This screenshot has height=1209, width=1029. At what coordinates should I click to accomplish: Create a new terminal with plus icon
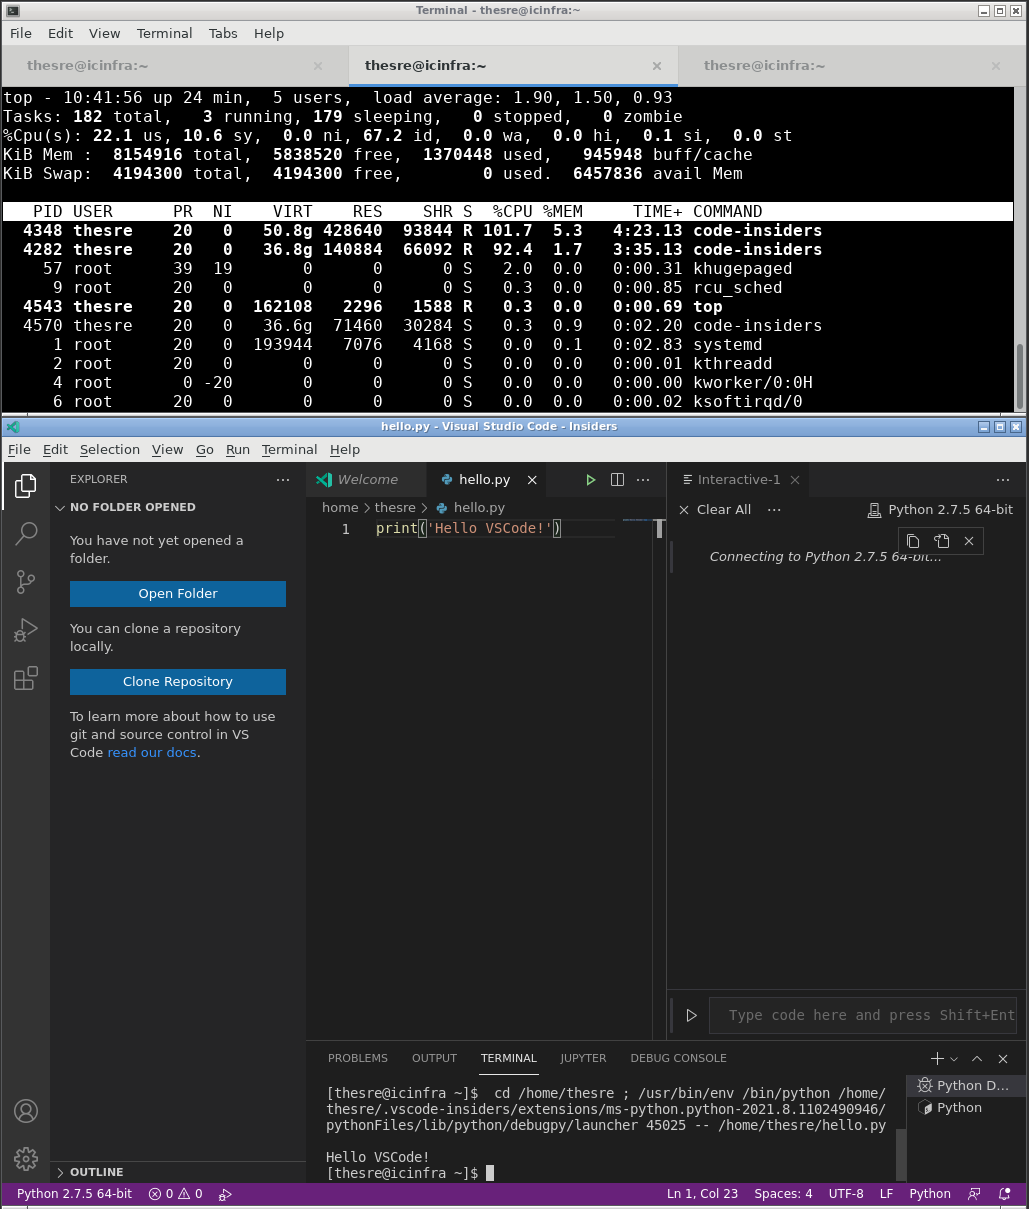937,1058
